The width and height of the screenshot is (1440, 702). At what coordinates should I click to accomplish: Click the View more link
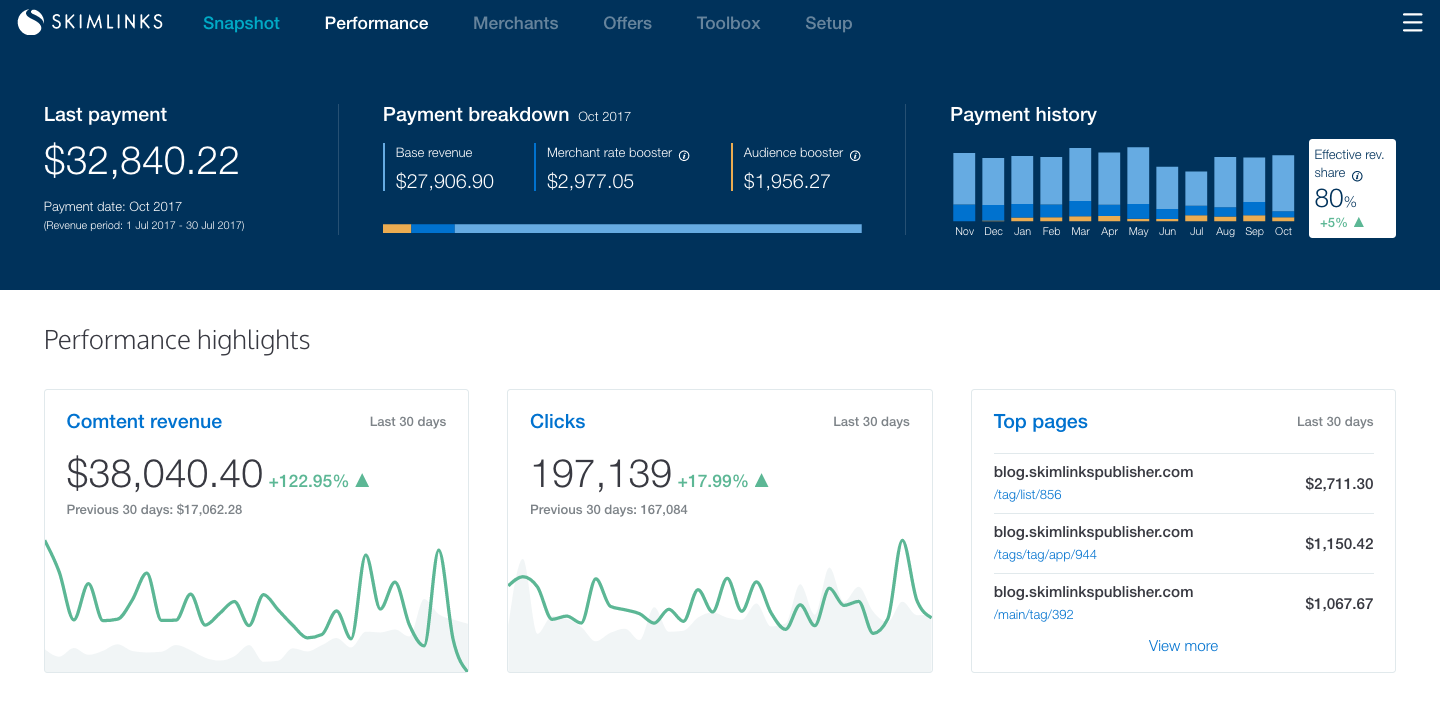point(1183,646)
